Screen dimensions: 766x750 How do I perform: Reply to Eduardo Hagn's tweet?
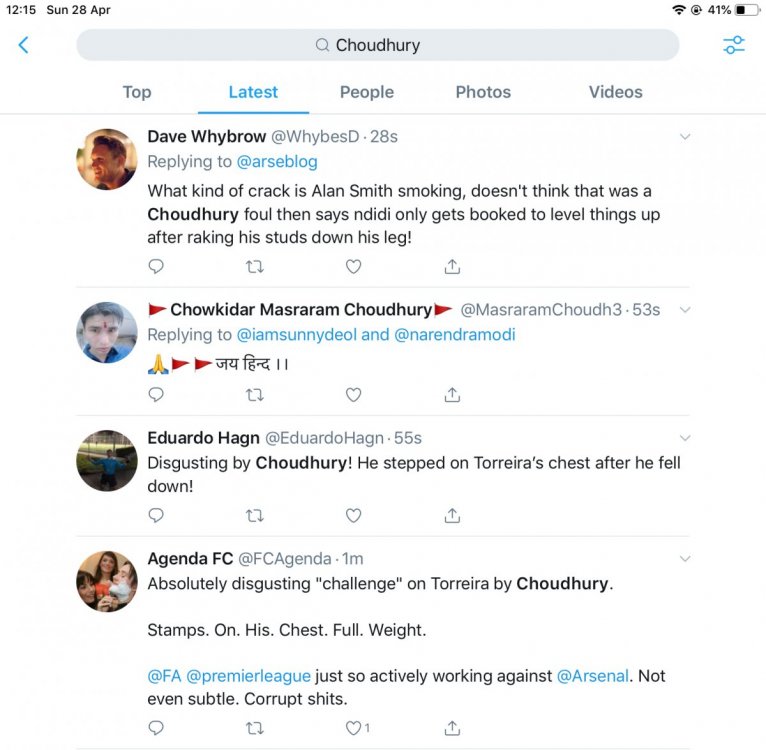coord(156,515)
